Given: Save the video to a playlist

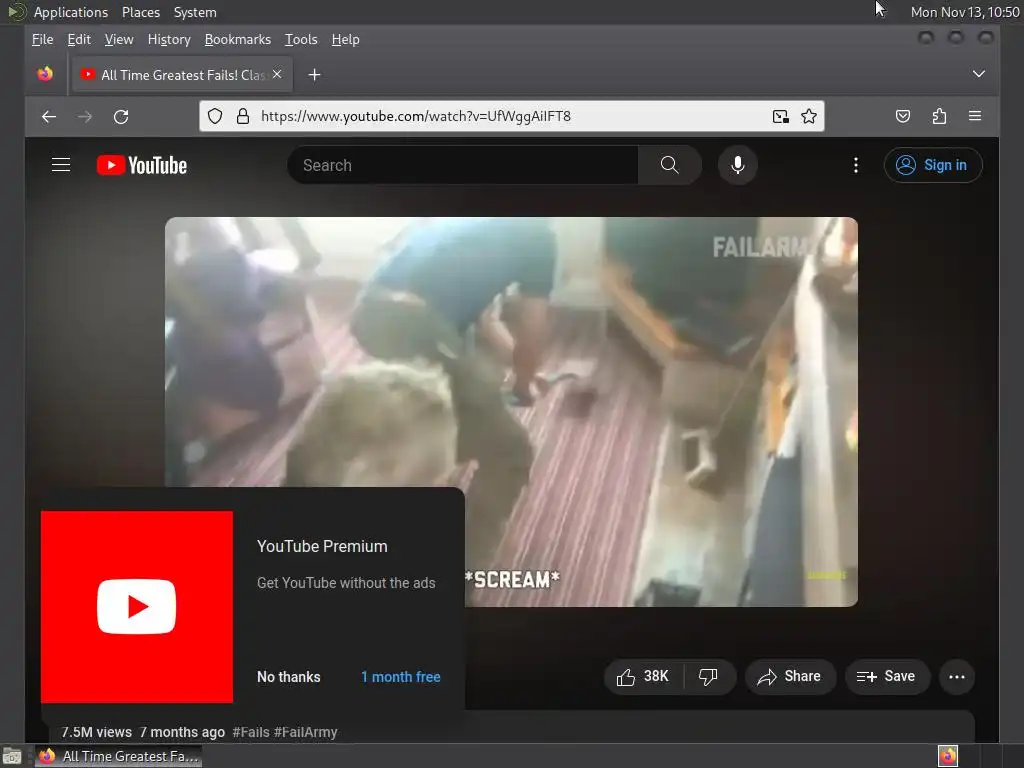Looking at the screenshot, I should 887,677.
